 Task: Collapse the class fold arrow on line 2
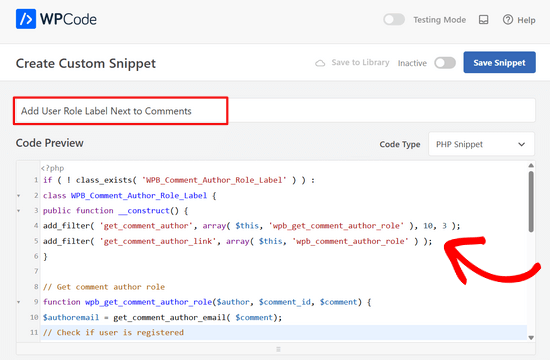pyautogui.click(x=19, y=195)
